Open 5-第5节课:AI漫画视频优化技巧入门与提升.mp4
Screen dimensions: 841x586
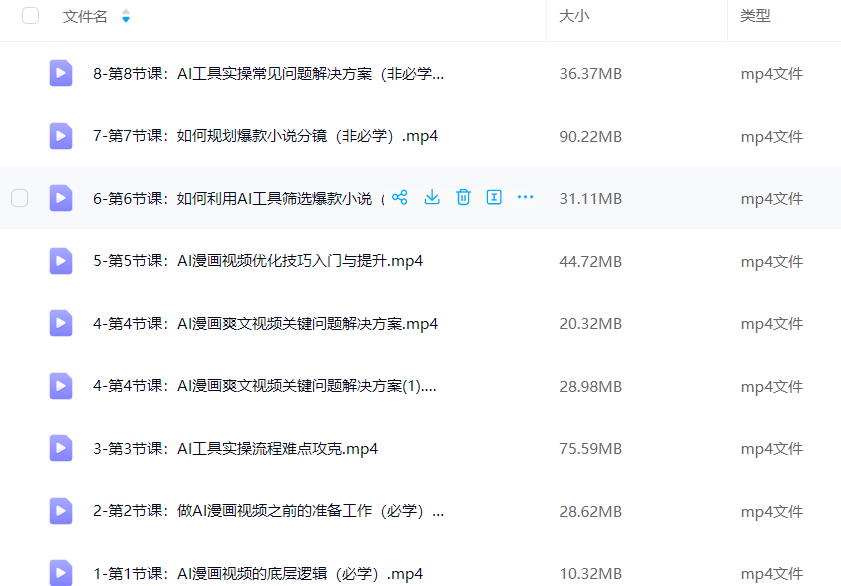tap(258, 261)
